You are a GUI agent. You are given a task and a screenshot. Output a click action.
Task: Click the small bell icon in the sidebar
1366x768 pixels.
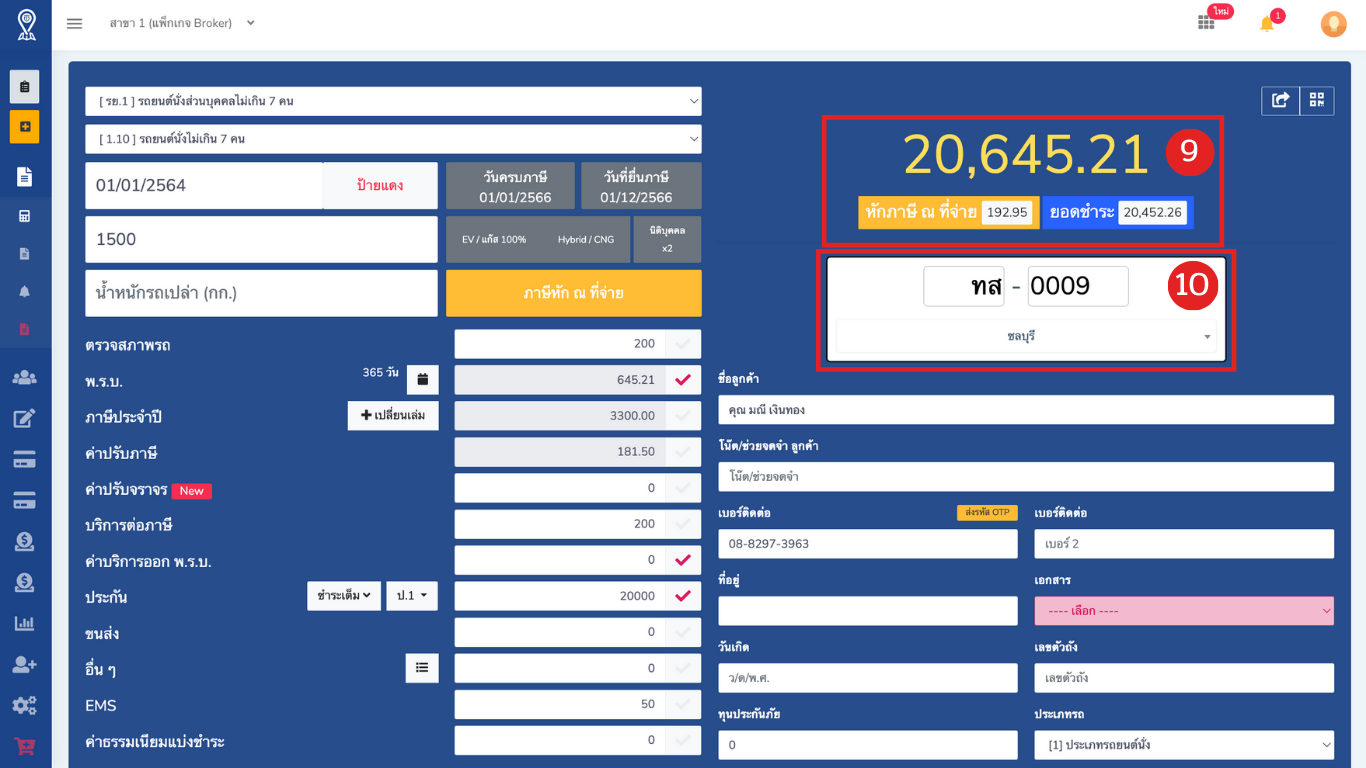point(25,291)
